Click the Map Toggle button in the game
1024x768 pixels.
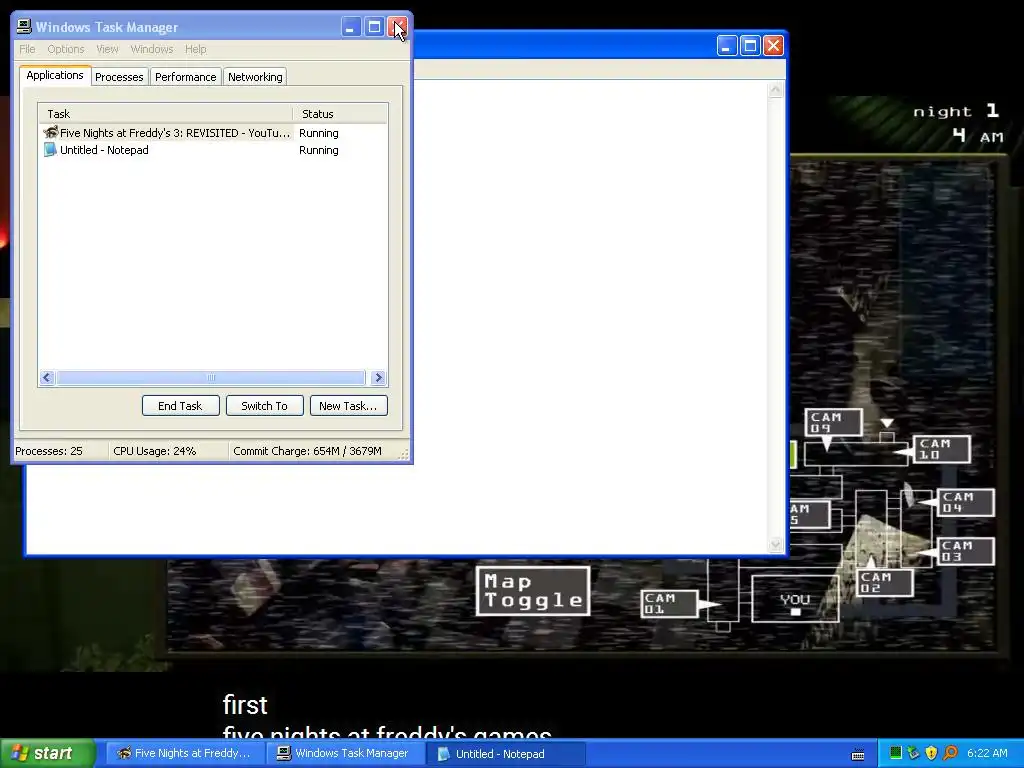(x=533, y=591)
